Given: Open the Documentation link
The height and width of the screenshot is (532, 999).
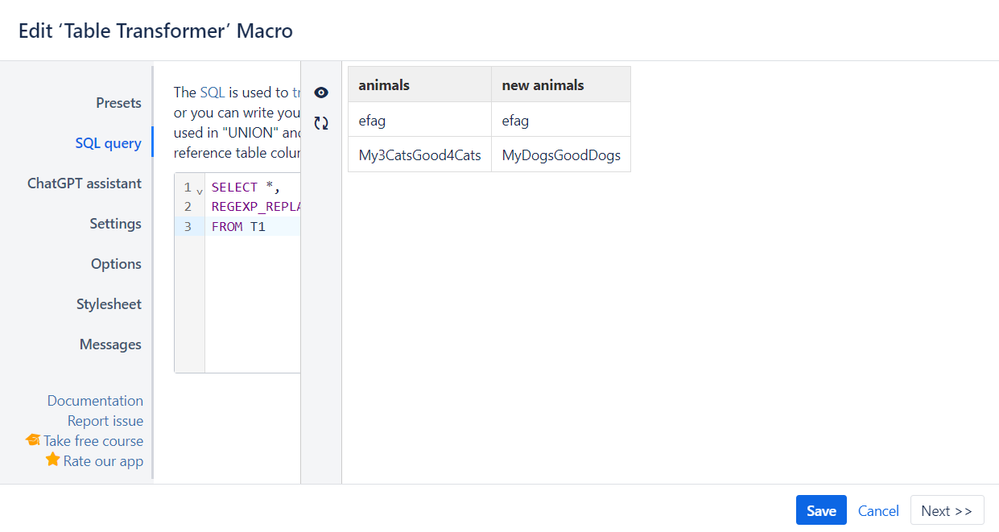Looking at the screenshot, I should [x=95, y=401].
